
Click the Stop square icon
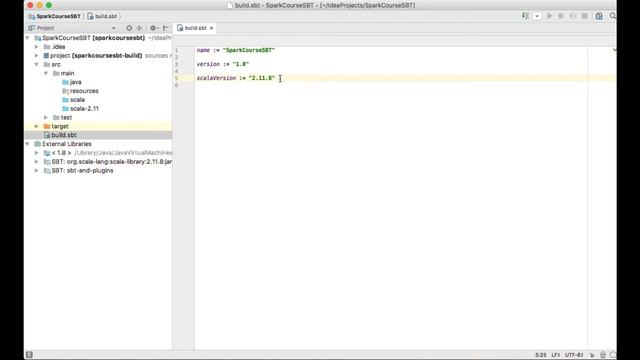click(x=584, y=16)
